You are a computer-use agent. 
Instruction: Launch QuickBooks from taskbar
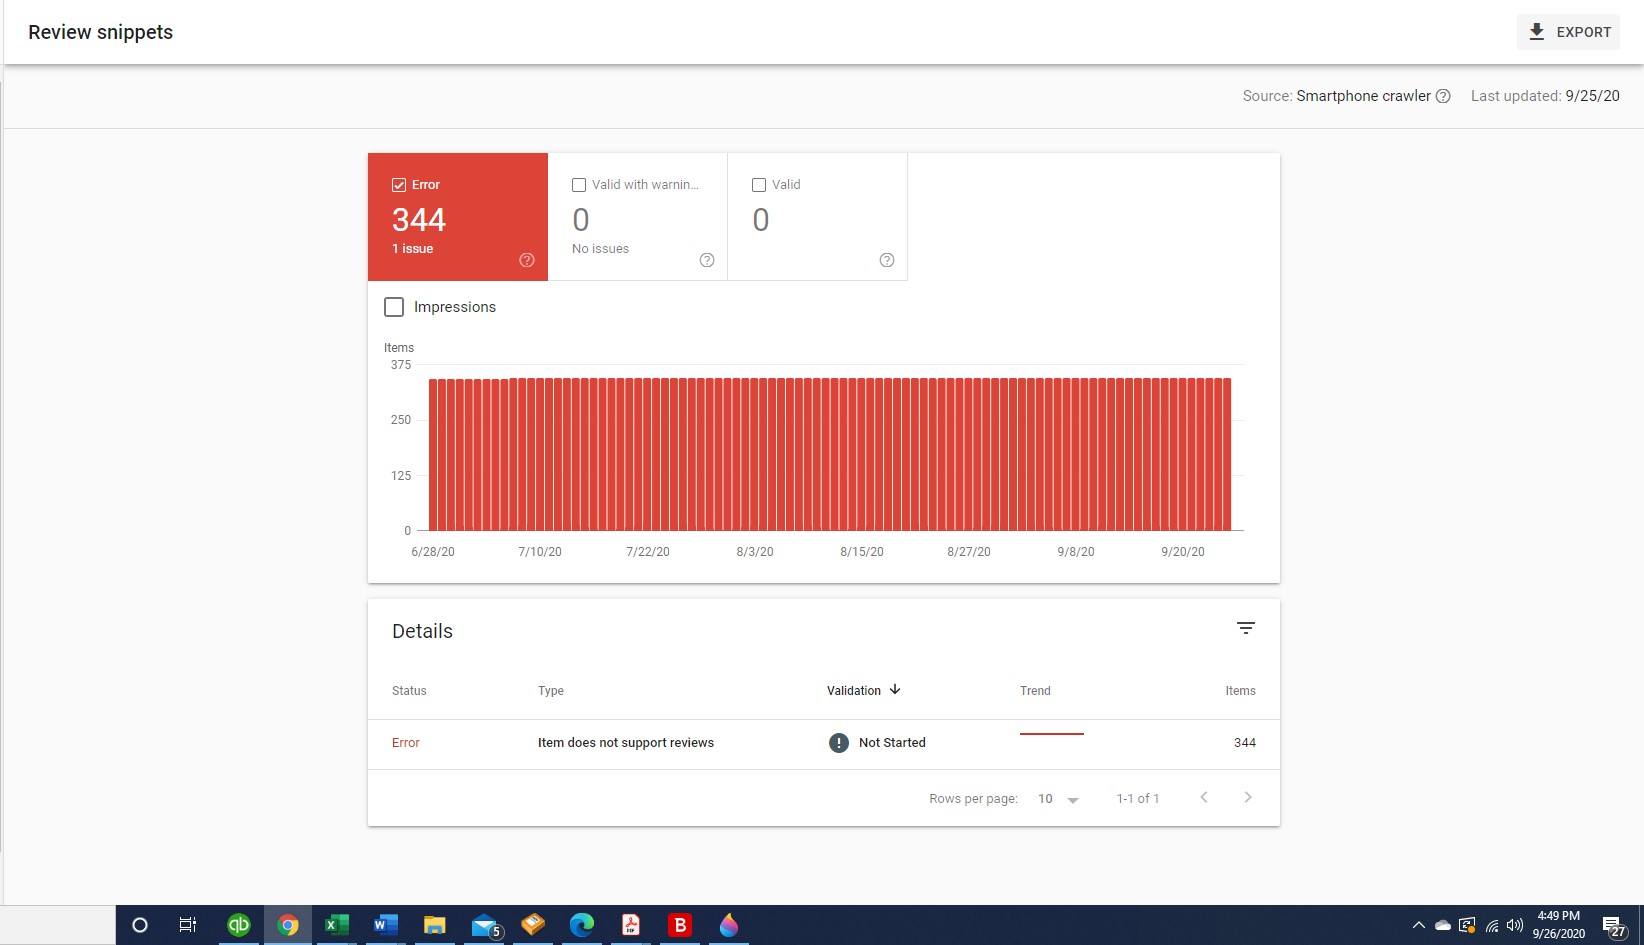[238, 925]
